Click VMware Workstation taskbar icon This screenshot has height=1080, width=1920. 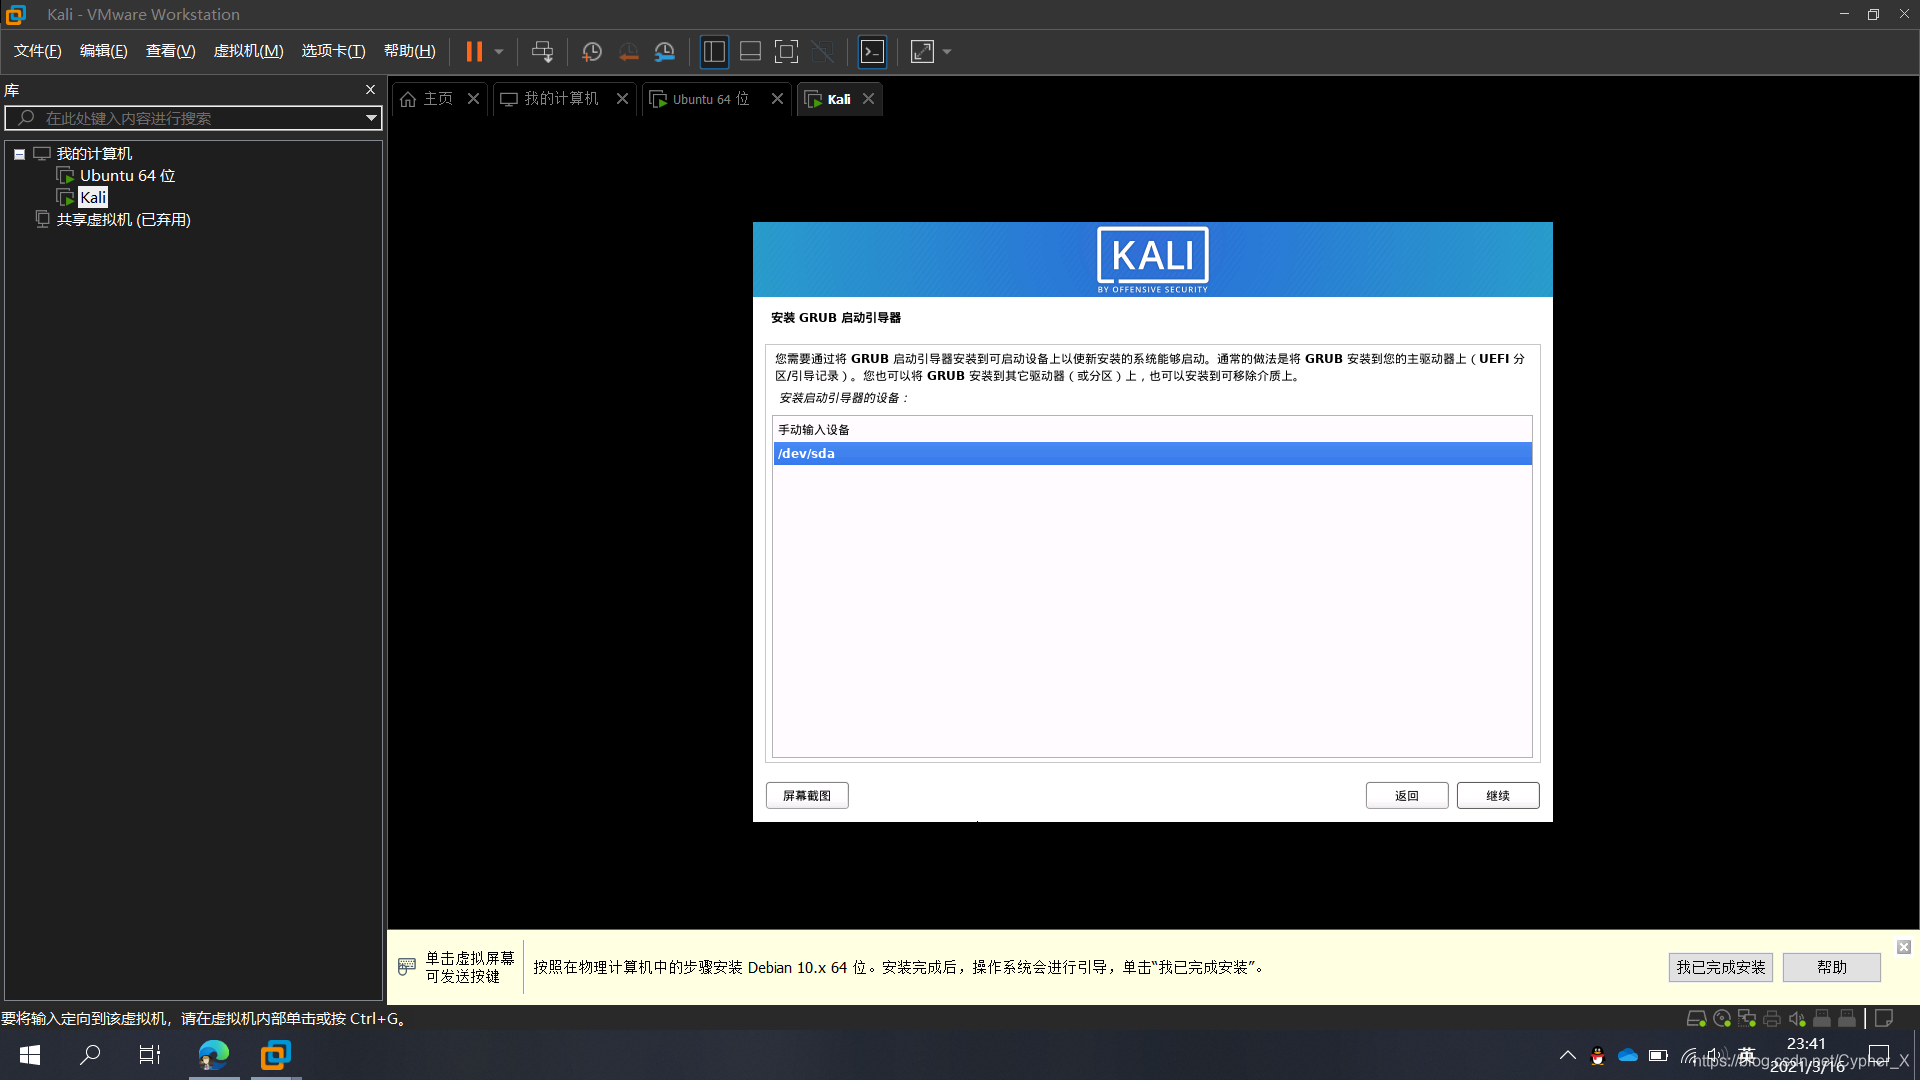coord(274,1055)
